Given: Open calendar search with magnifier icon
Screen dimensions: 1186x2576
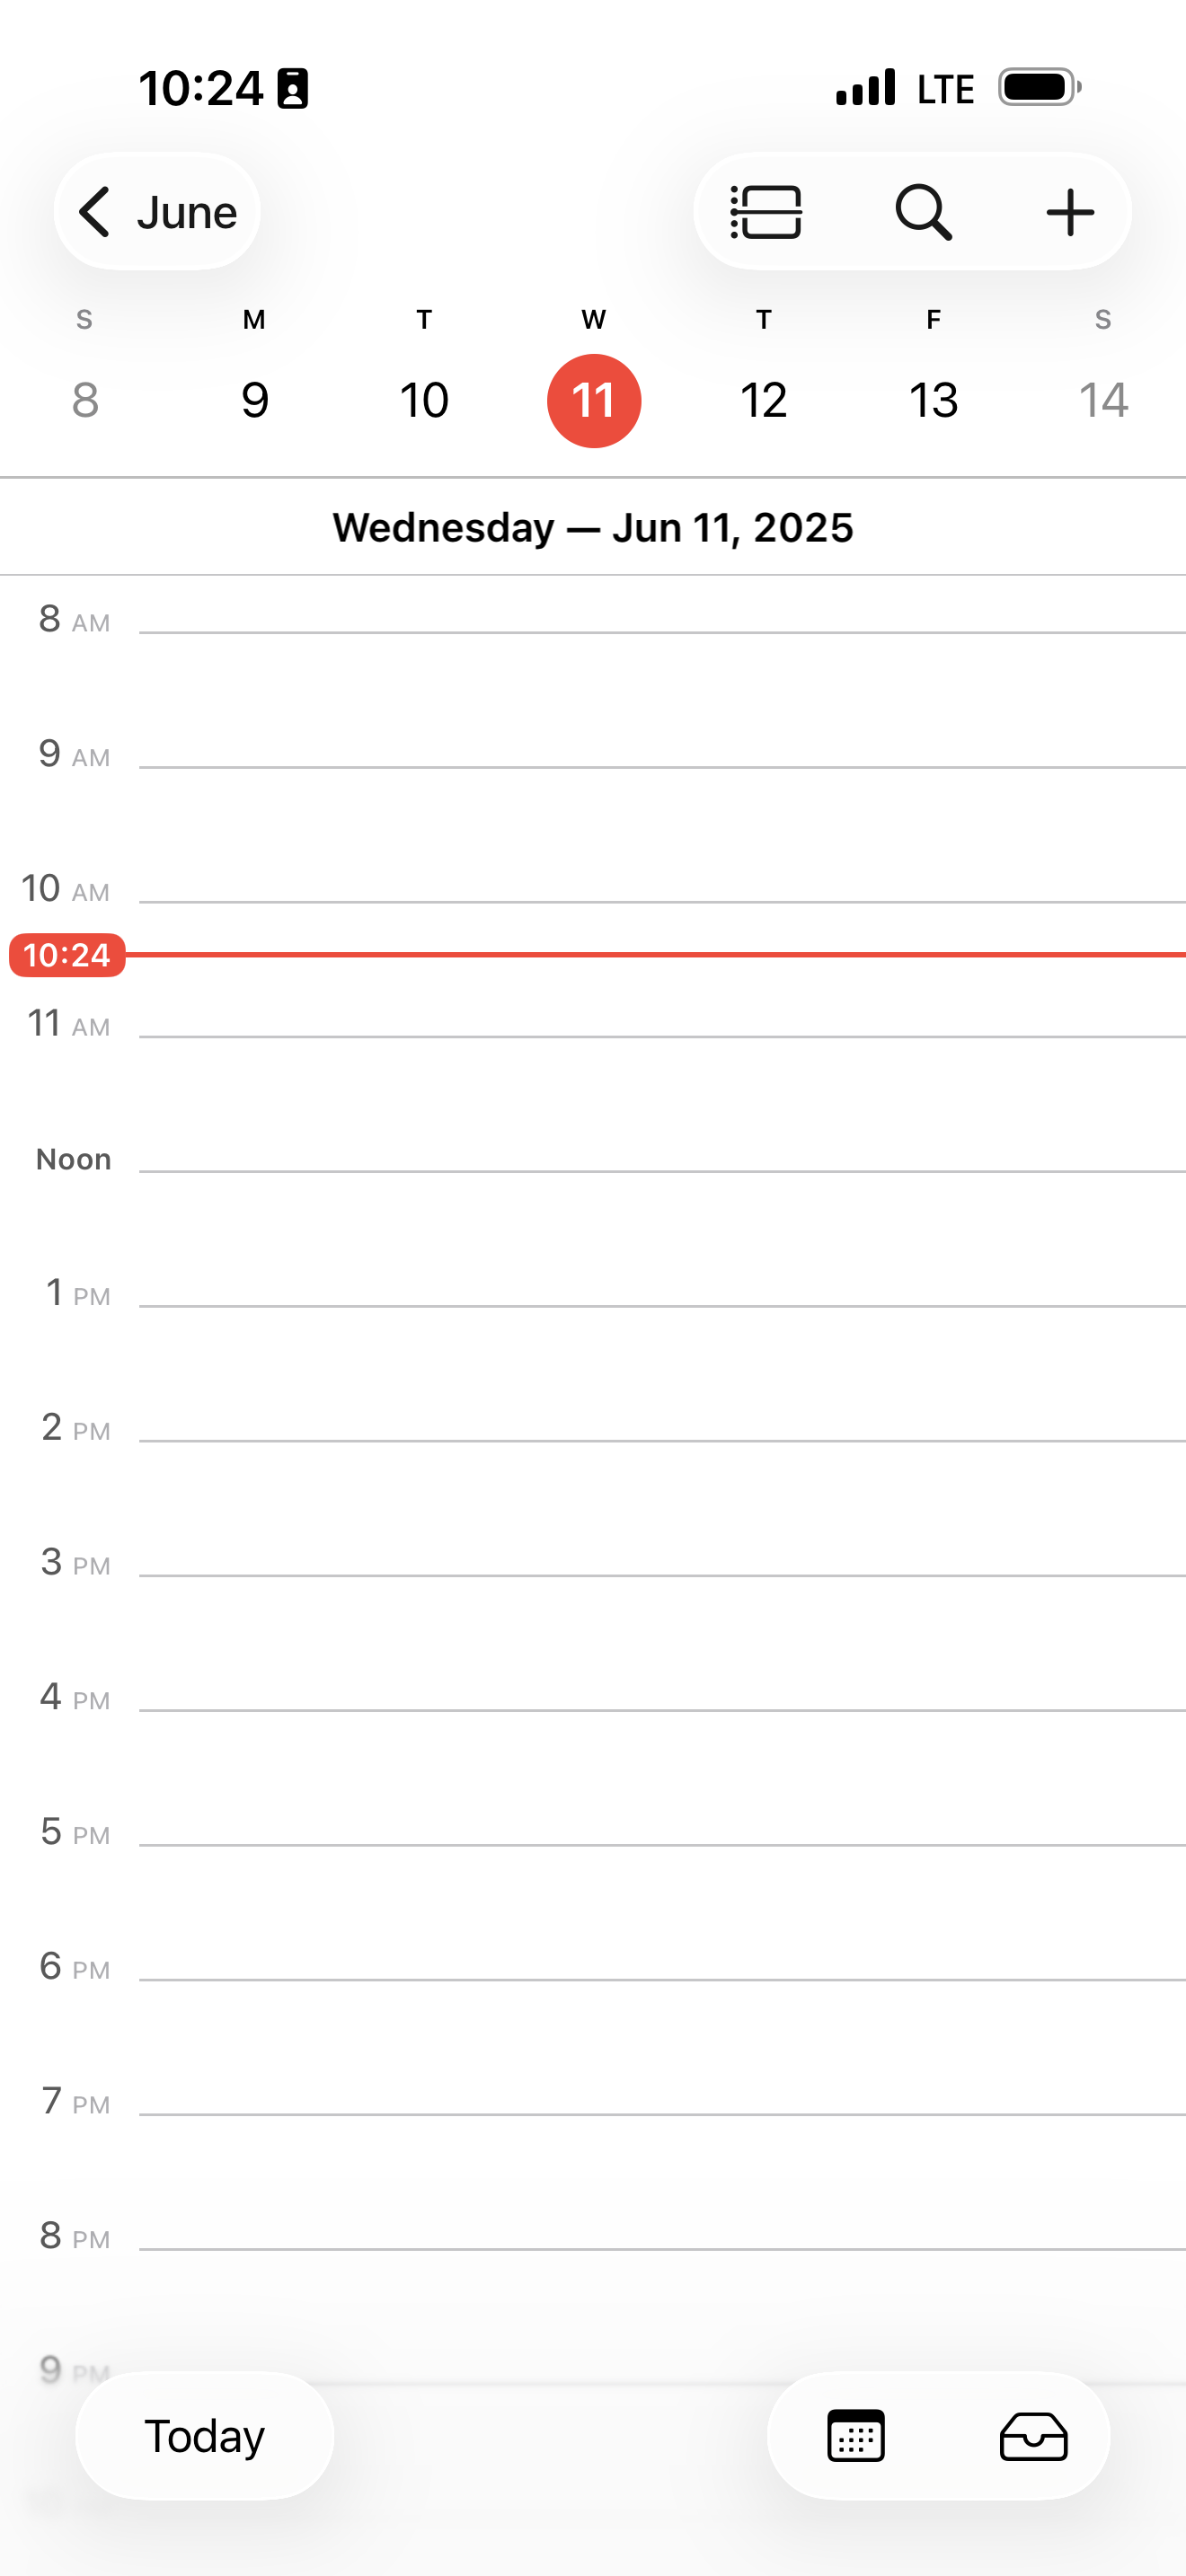Looking at the screenshot, I should point(922,212).
